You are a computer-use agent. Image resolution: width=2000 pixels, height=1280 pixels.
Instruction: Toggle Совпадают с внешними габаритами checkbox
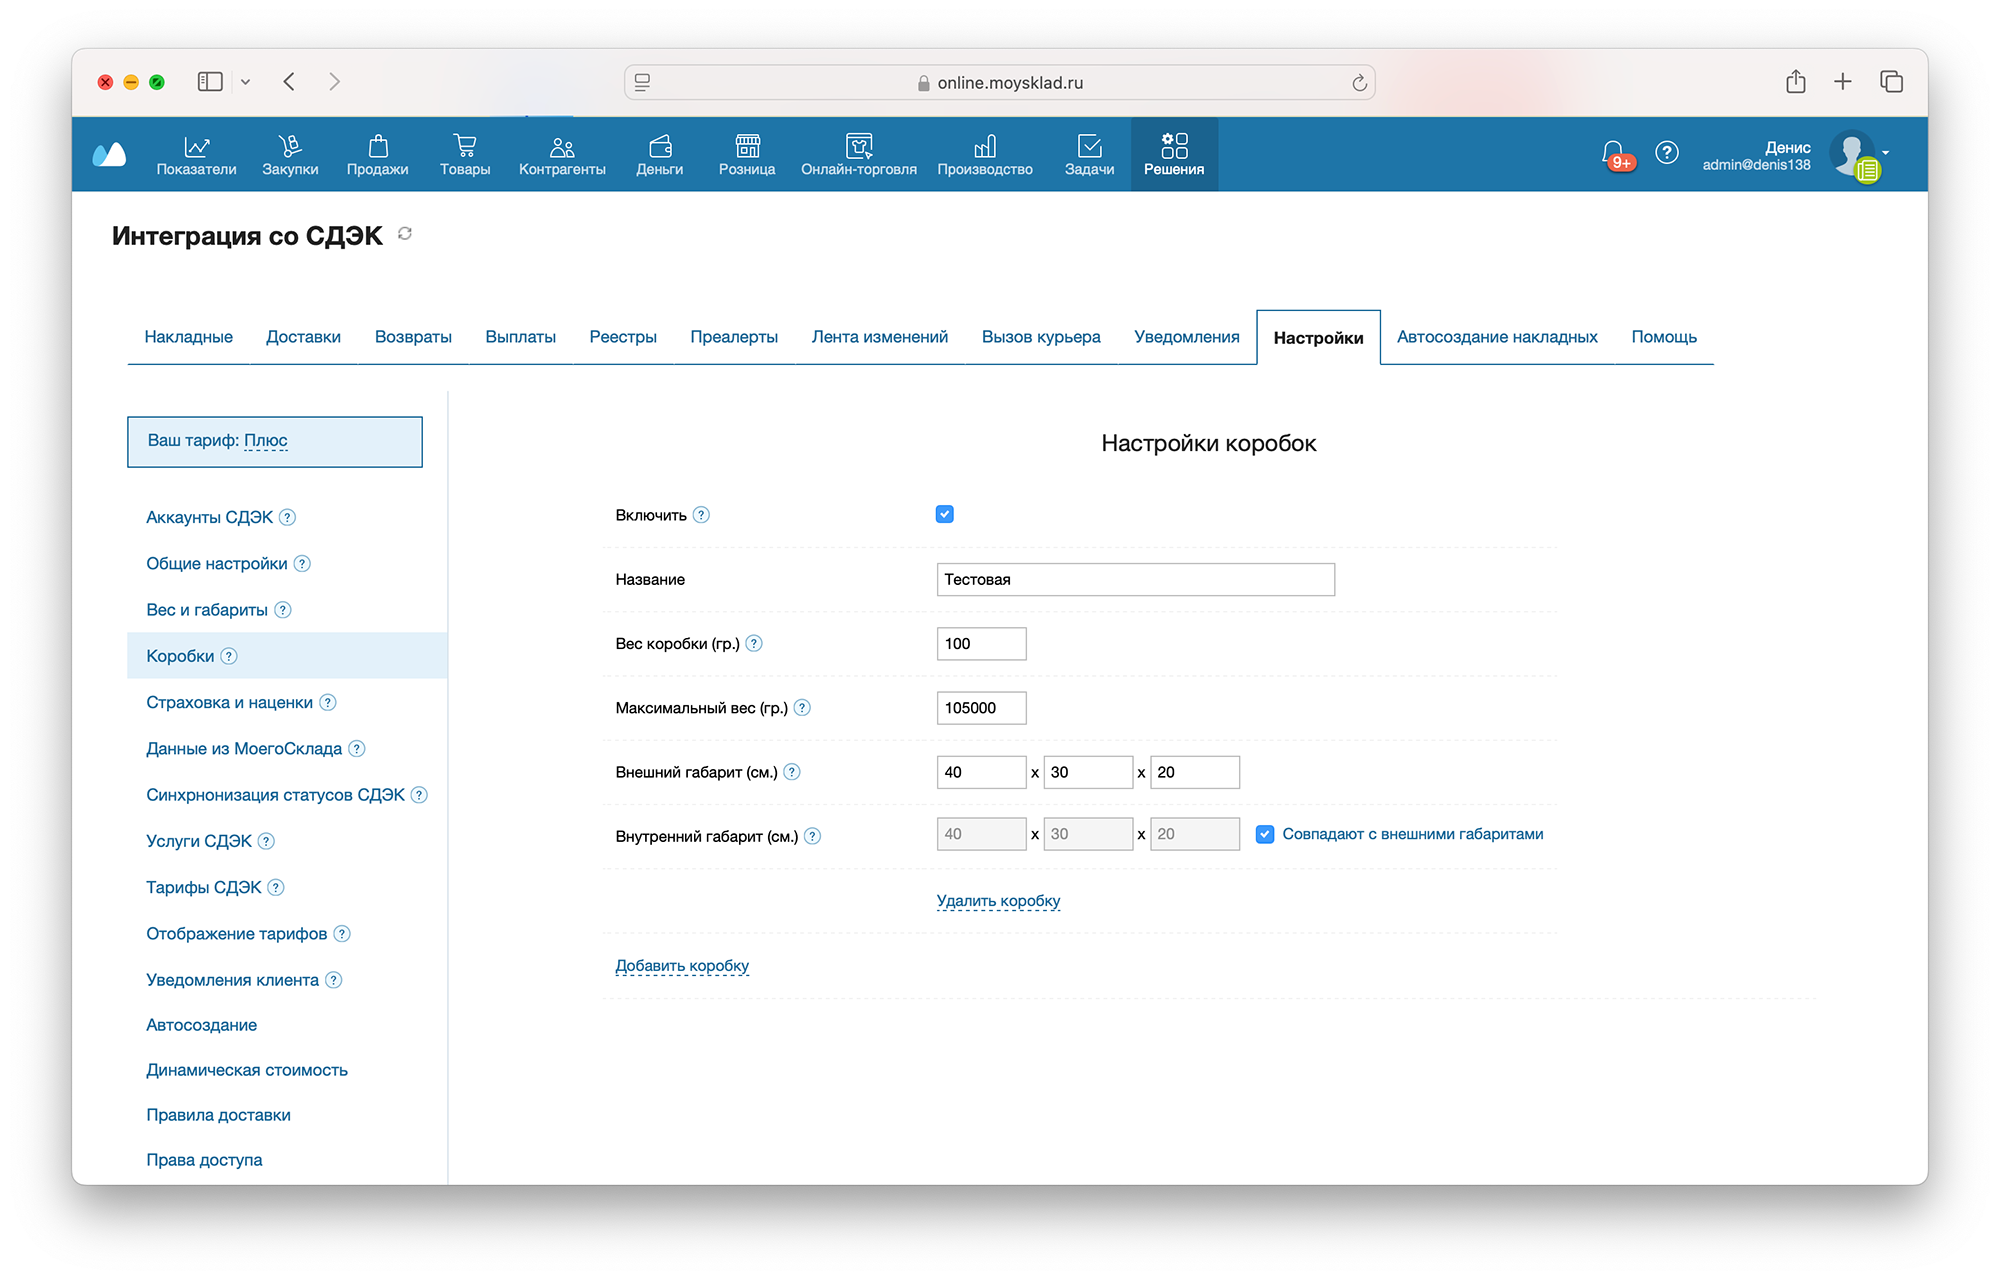[x=1265, y=834]
